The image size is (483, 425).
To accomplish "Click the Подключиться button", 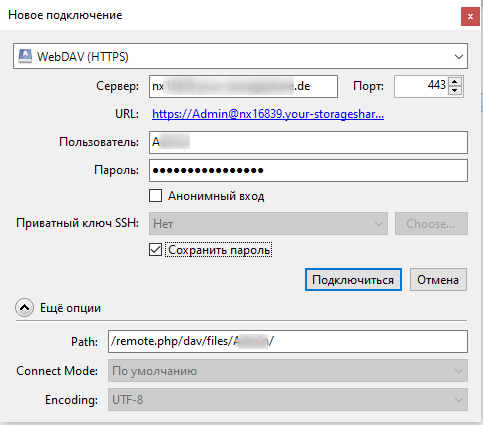I will click(x=353, y=280).
